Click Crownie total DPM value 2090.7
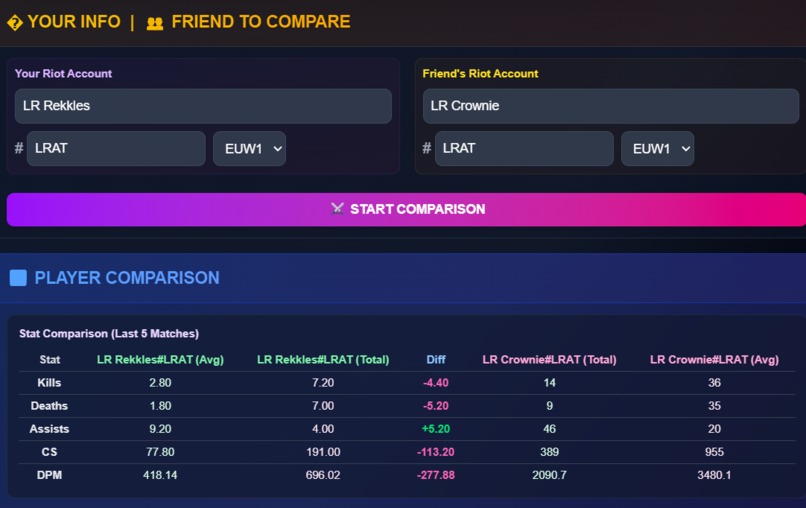Image resolution: width=806 pixels, height=508 pixels. pyautogui.click(x=549, y=475)
